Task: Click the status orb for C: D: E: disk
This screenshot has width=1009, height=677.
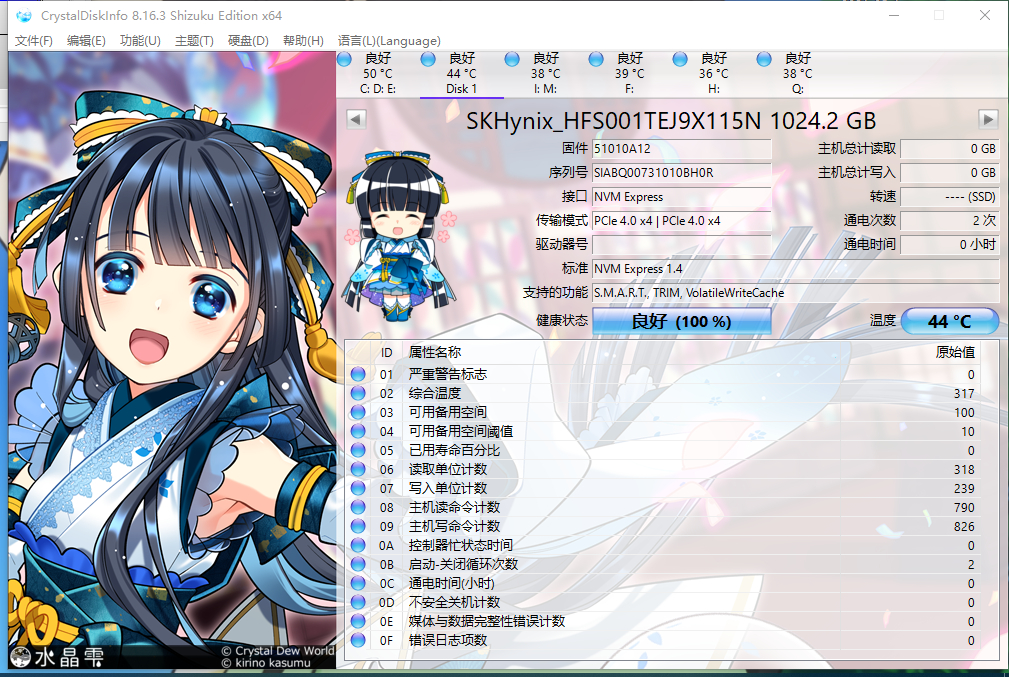Action: (344, 59)
